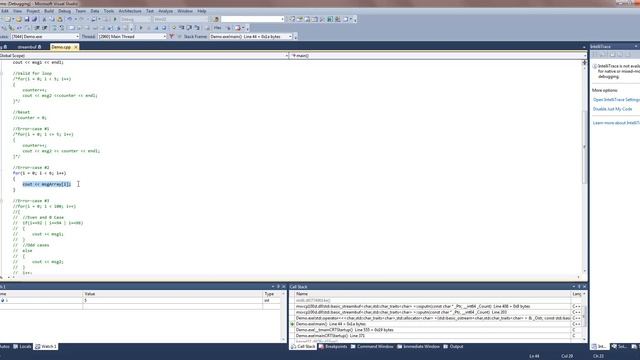The image size is (640, 360).
Task: Click the Save All toolbar icon
Action: coord(34,19)
